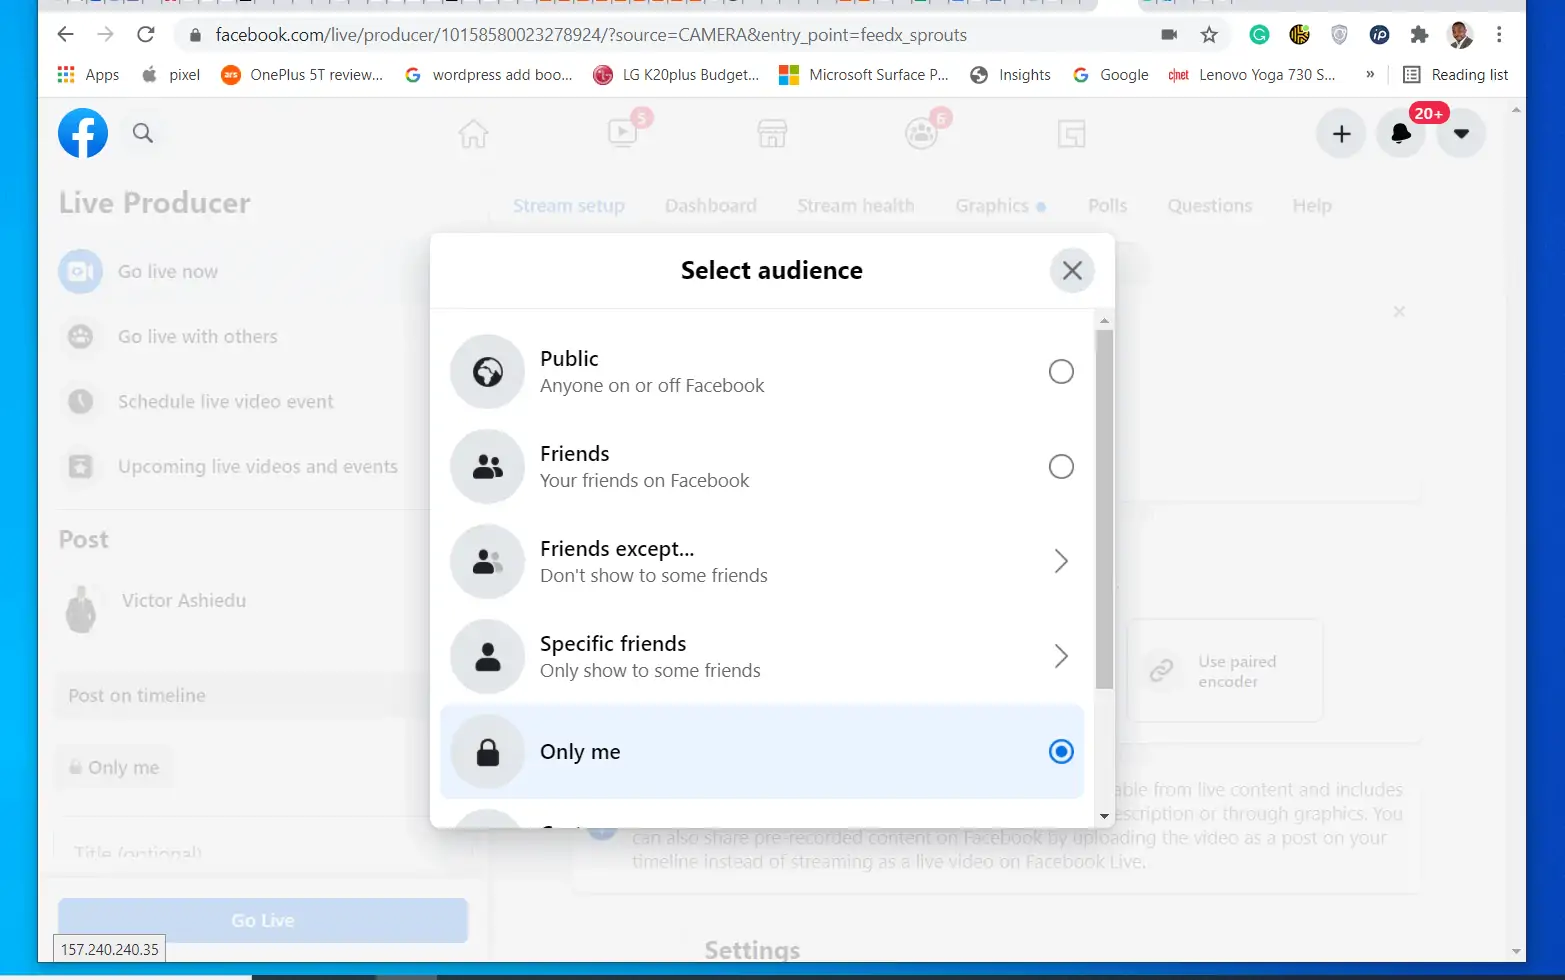Click the plus Create button

[1342, 134]
